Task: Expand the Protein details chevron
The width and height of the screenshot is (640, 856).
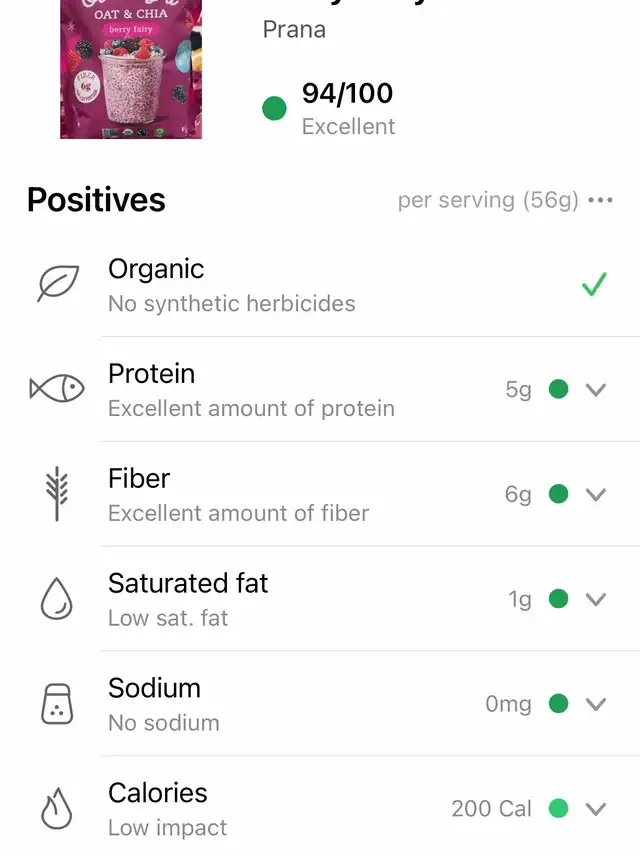Action: click(596, 390)
